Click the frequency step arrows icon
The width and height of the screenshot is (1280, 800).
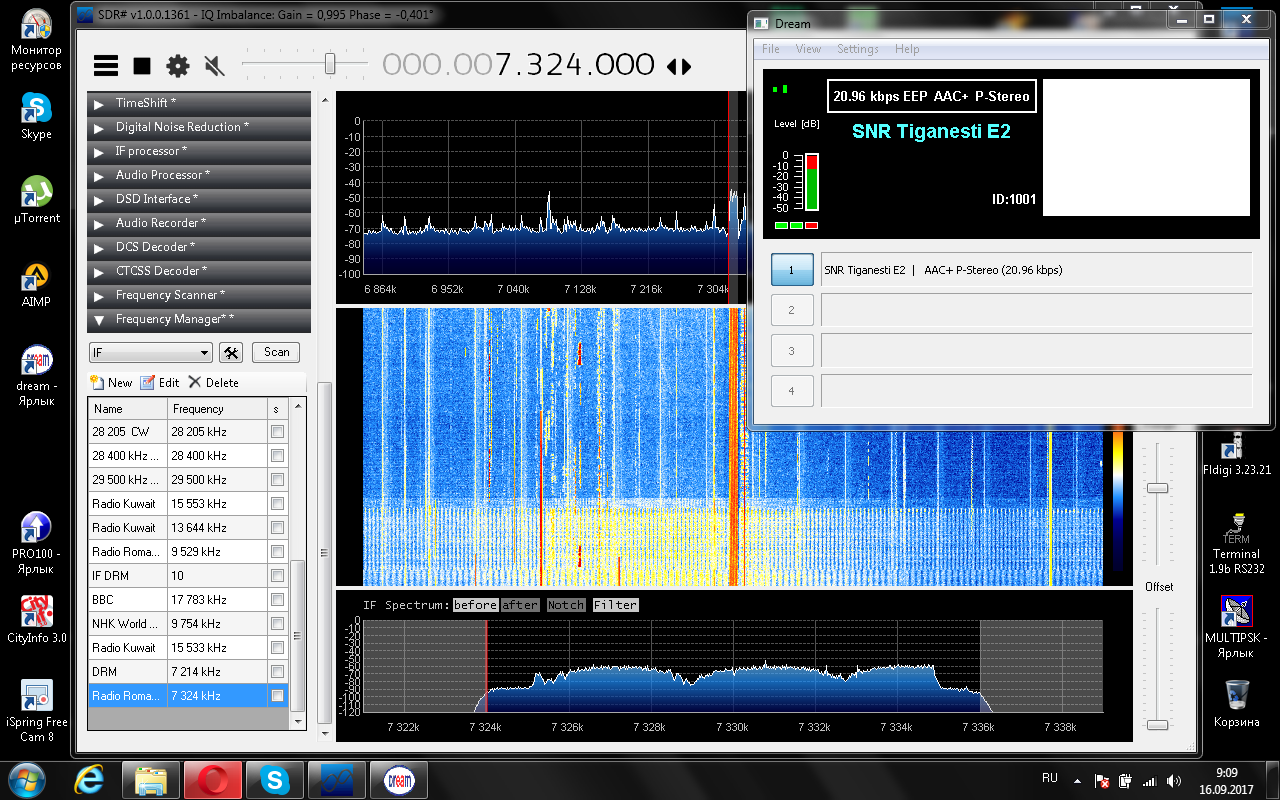679,66
